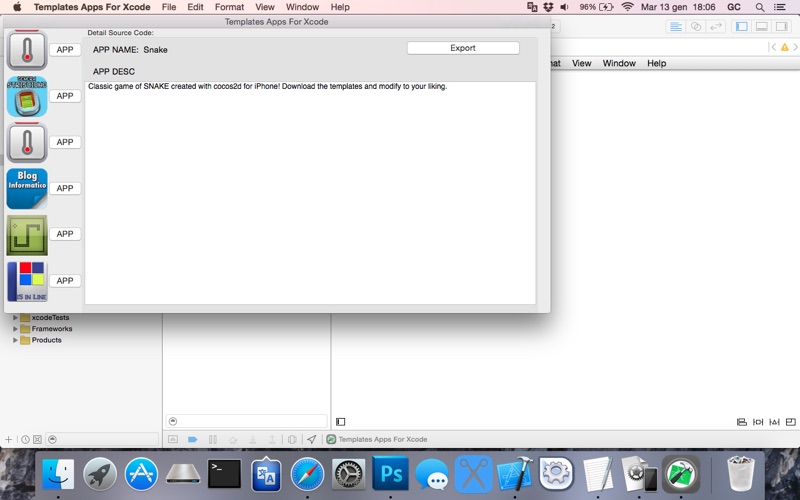Click the simulate location arrow in debug bar
The width and height of the screenshot is (800, 500).
click(x=312, y=439)
